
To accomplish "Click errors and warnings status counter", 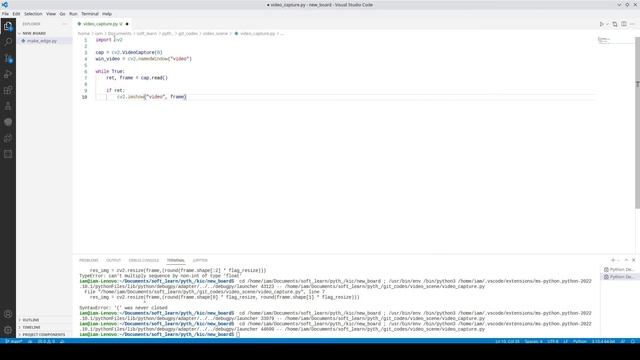I will point(46,341).
